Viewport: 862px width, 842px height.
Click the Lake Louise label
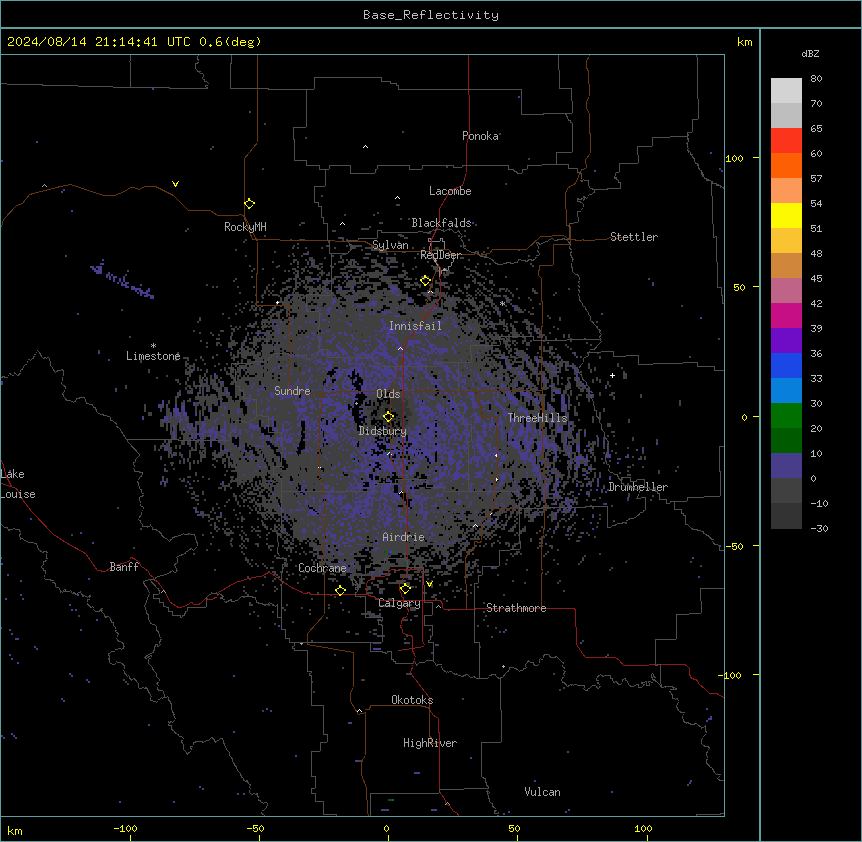(18, 484)
